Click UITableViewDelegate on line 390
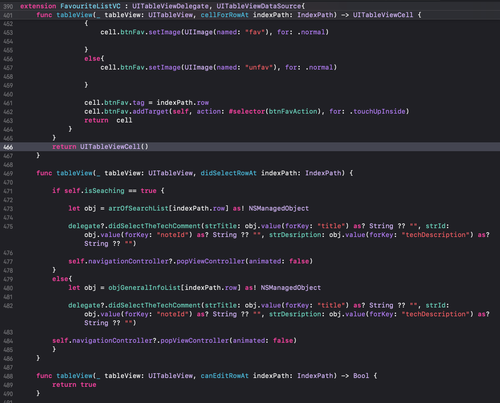The width and height of the screenshot is (500, 403). coord(171,6)
